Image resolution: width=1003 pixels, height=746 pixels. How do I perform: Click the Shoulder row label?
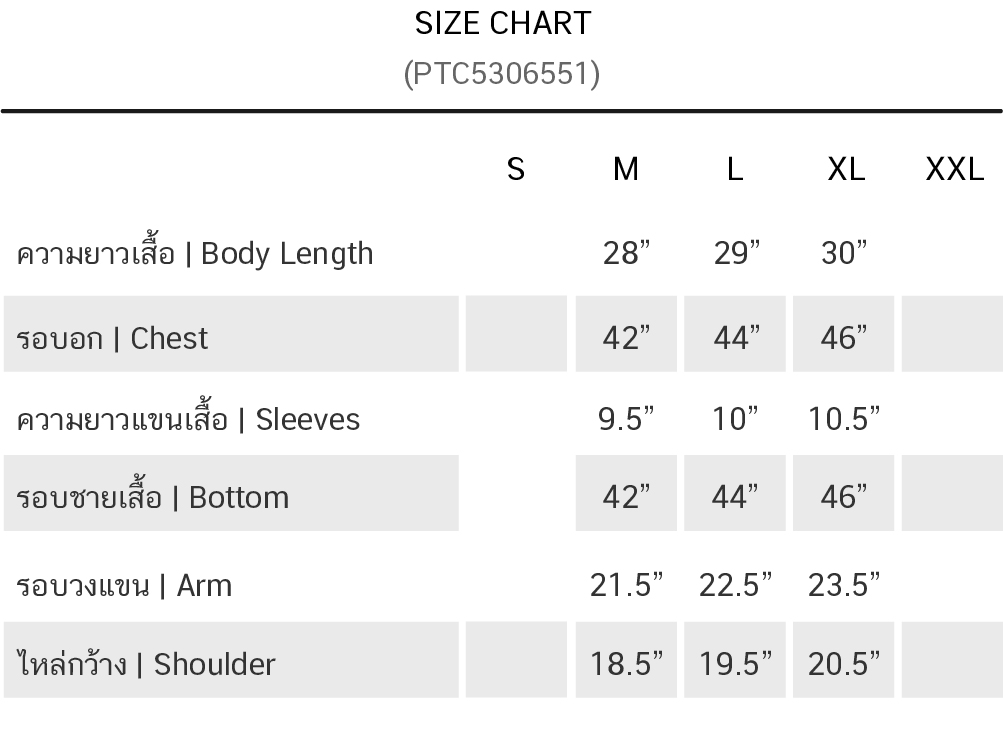click(x=146, y=664)
